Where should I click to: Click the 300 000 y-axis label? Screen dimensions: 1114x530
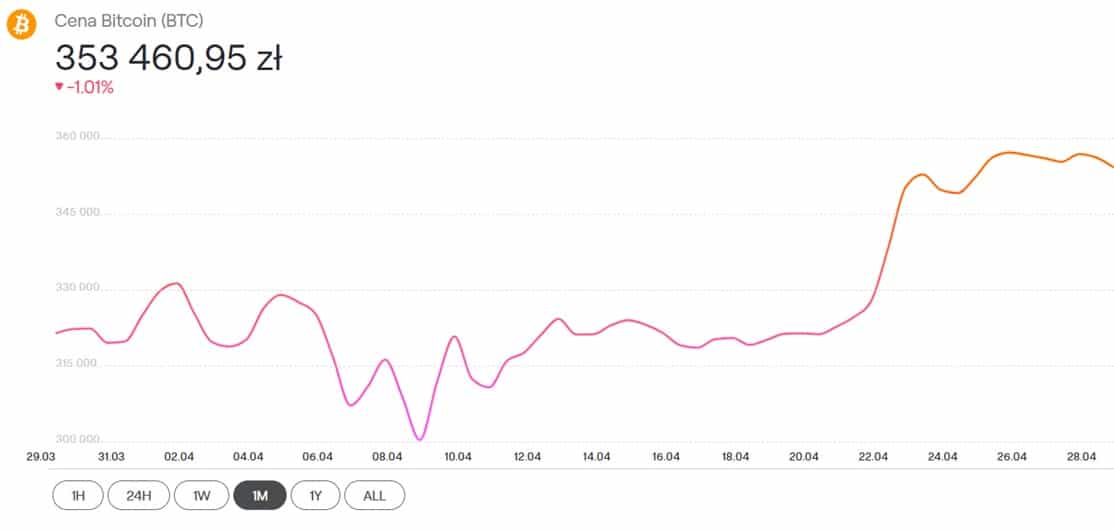pos(78,439)
